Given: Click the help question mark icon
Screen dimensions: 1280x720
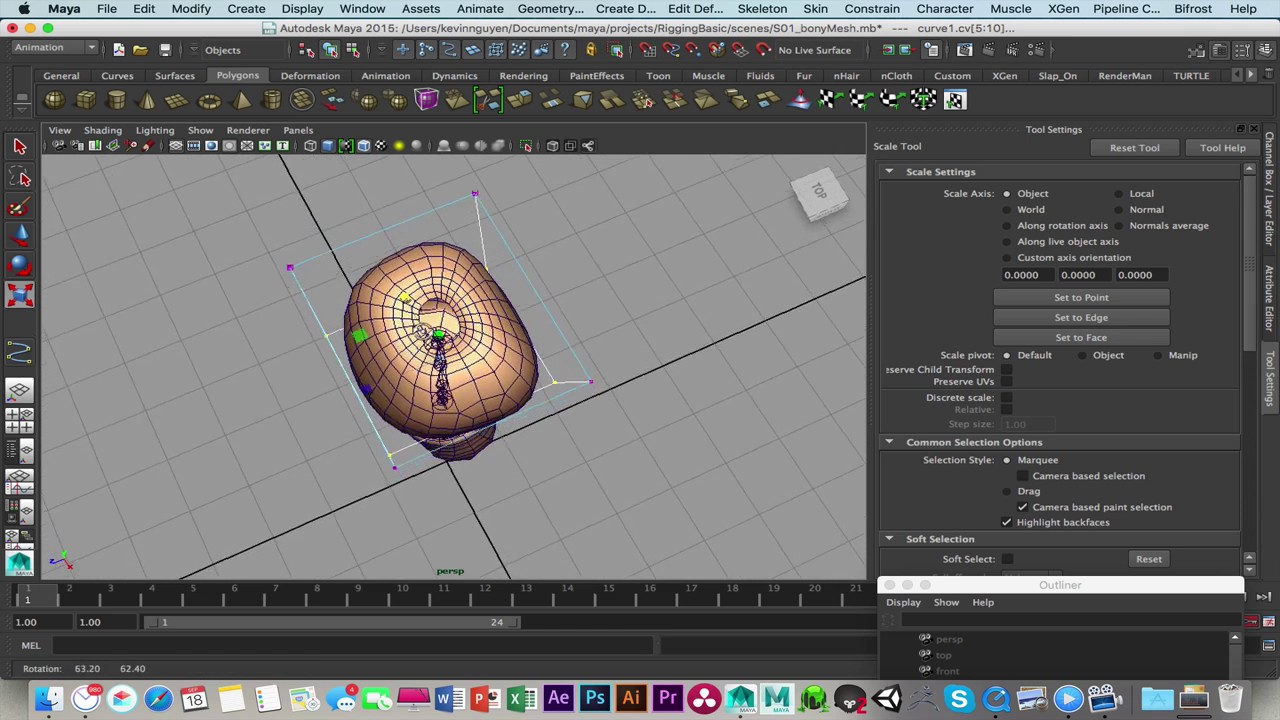Looking at the screenshot, I should coord(566,50).
